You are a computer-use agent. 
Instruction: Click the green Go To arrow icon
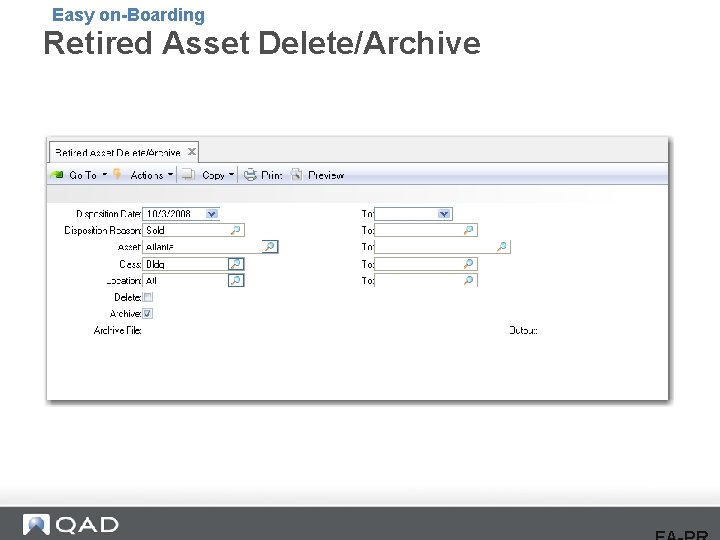[x=56, y=175]
